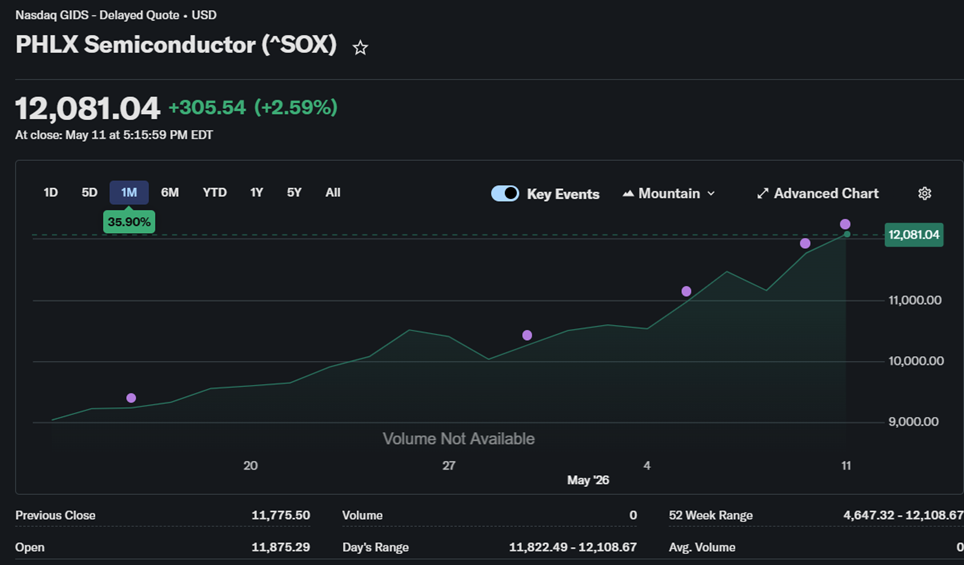964x565 pixels.
Task: Click the Volume label in the stats table
Action: [x=362, y=515]
